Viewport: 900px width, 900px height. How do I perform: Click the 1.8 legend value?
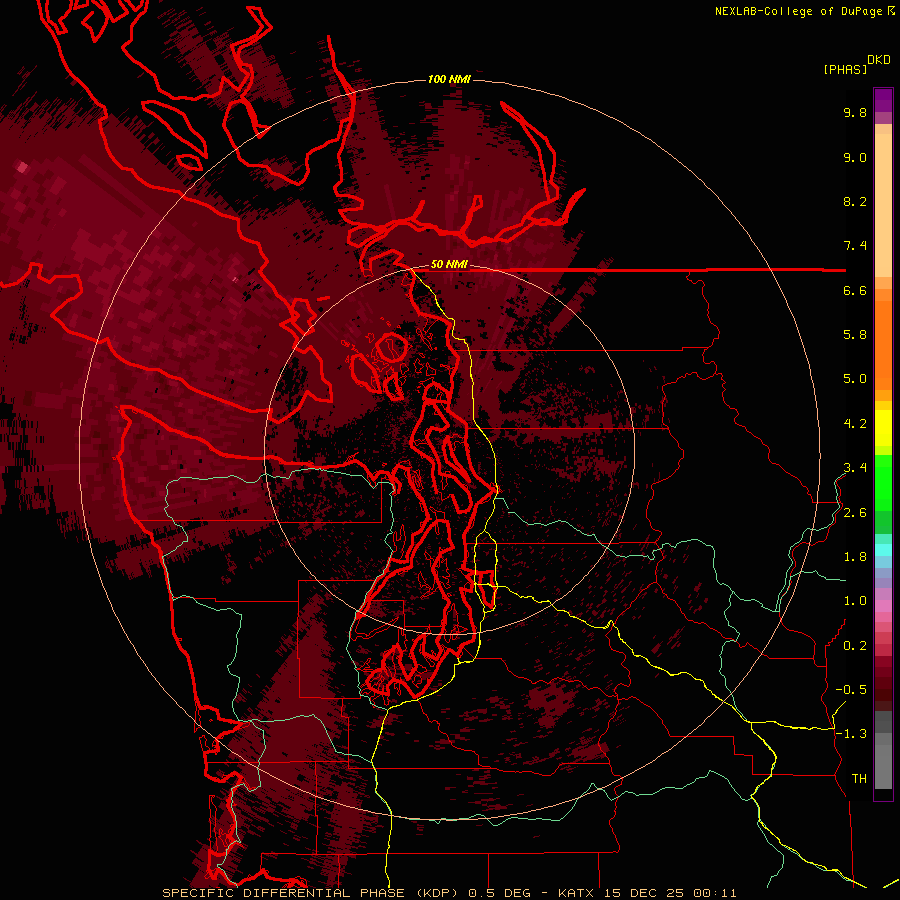click(855, 557)
